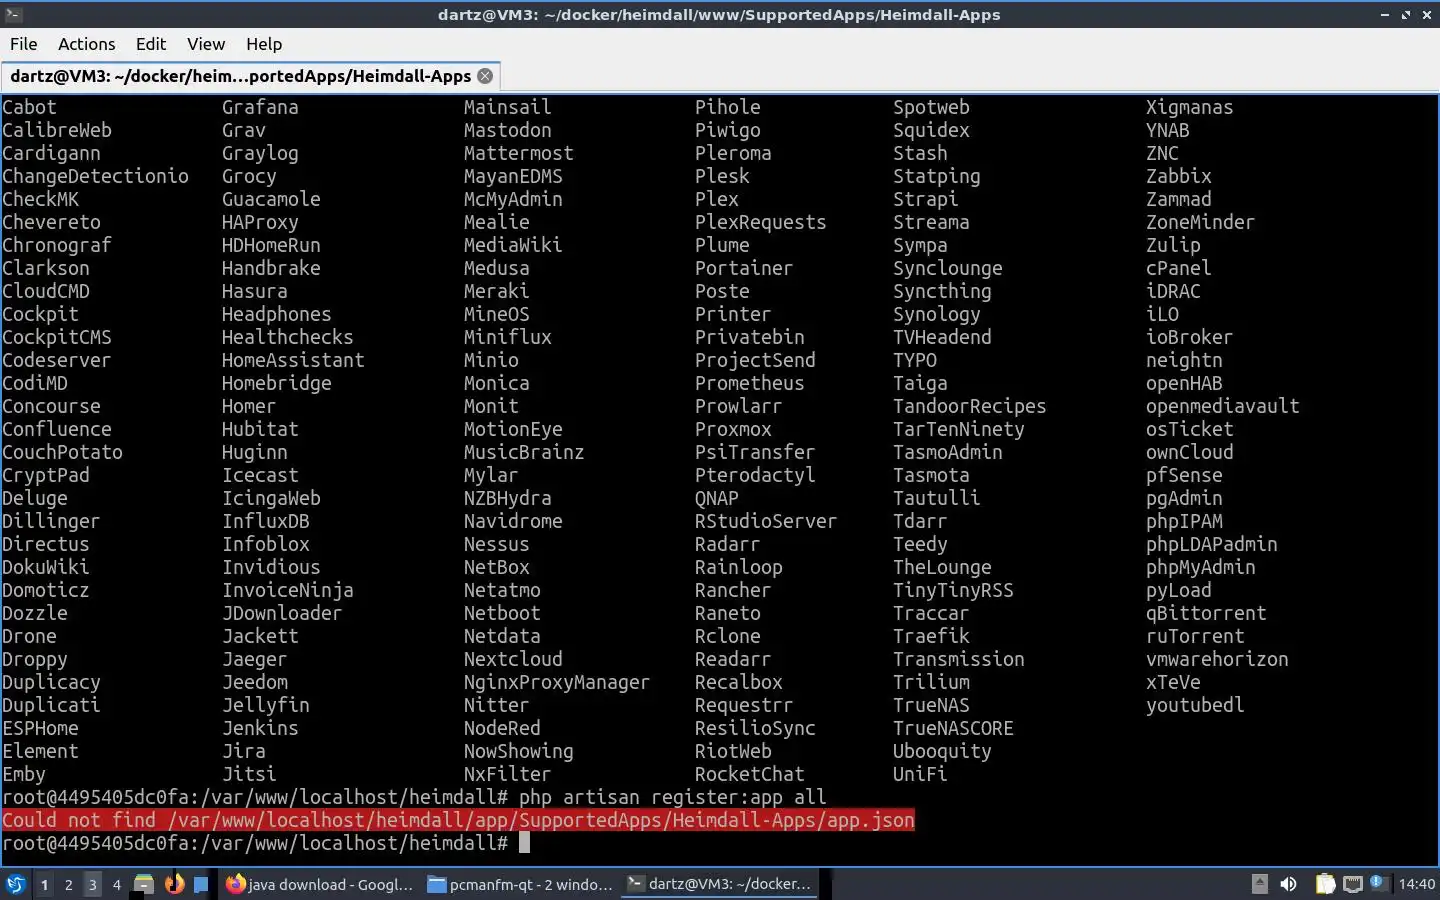This screenshot has height=900, width=1440.
Task: Switch to workspace 4
Action: (x=116, y=884)
